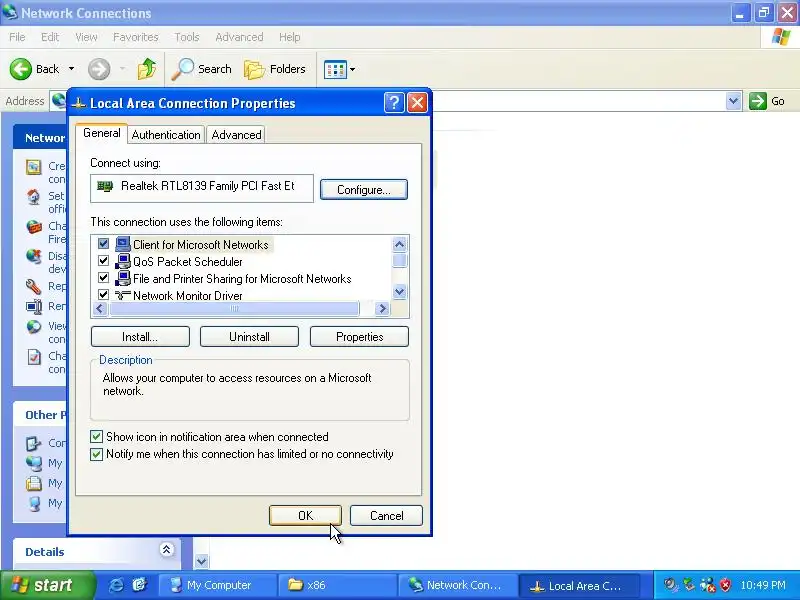Click the Uninstall button
800x600 pixels.
(249, 337)
